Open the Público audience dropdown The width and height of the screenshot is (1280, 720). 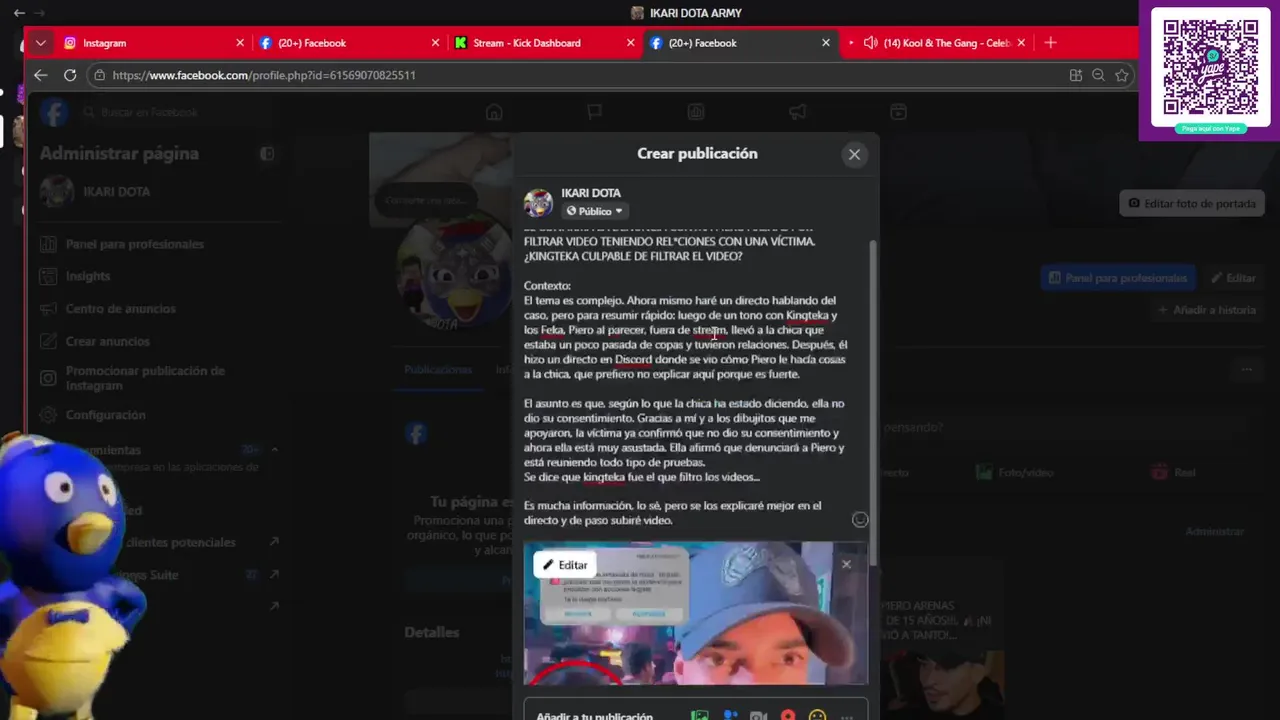pyautogui.click(x=594, y=211)
